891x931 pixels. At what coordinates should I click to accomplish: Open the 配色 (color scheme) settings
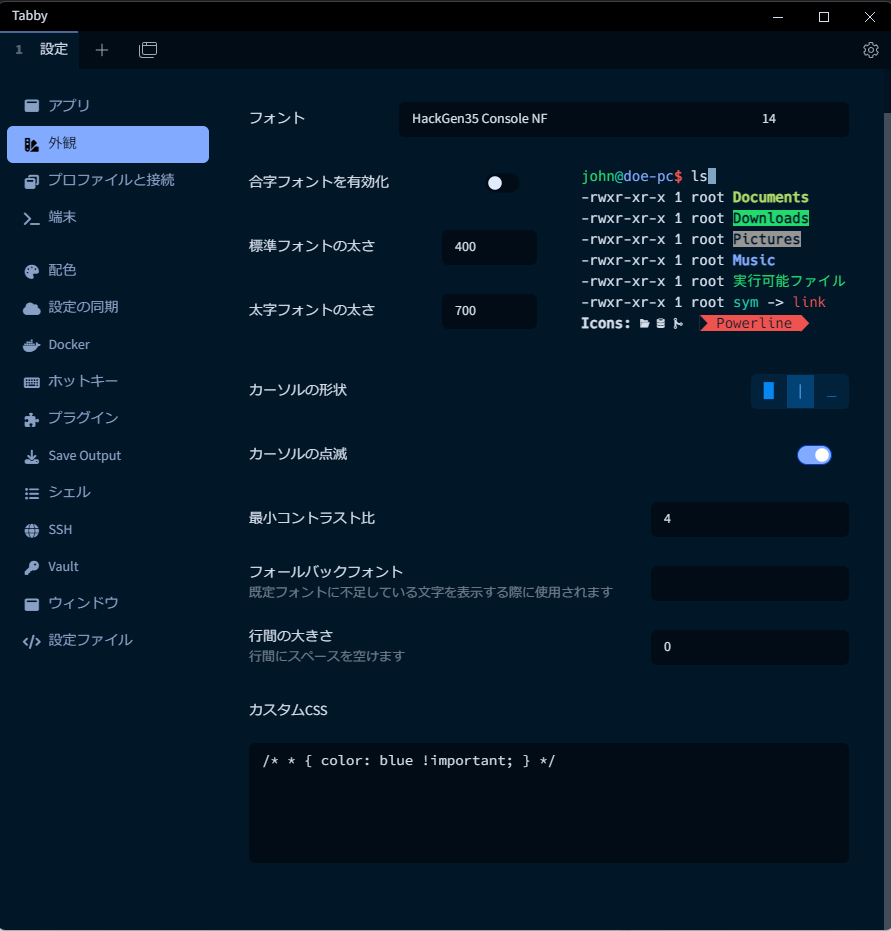60,270
